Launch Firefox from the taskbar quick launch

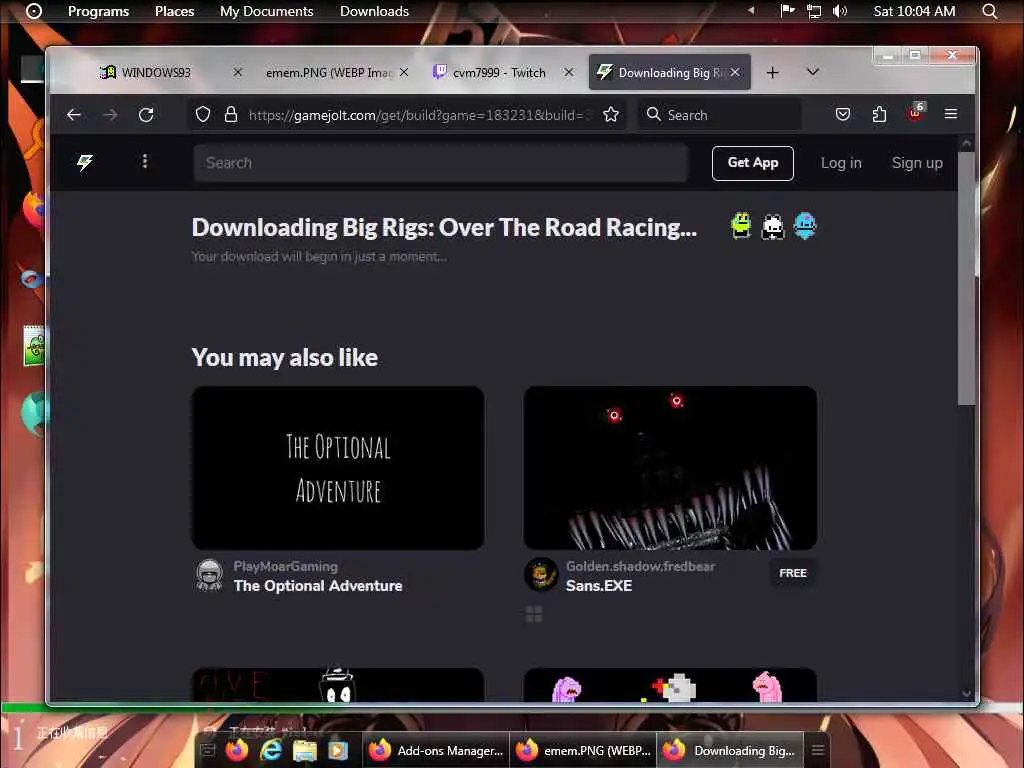pos(238,750)
